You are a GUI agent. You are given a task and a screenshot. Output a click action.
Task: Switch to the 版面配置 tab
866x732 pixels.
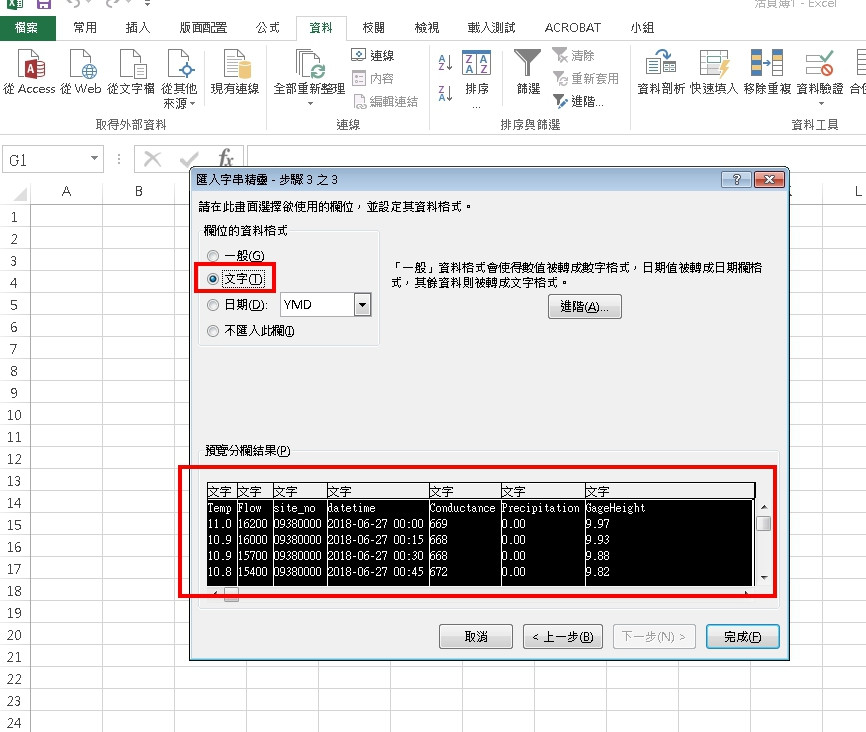(x=203, y=28)
